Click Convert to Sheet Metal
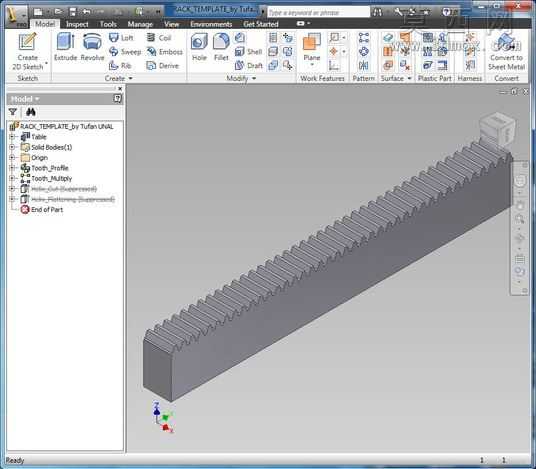The height and width of the screenshot is (469, 536). coord(506,51)
